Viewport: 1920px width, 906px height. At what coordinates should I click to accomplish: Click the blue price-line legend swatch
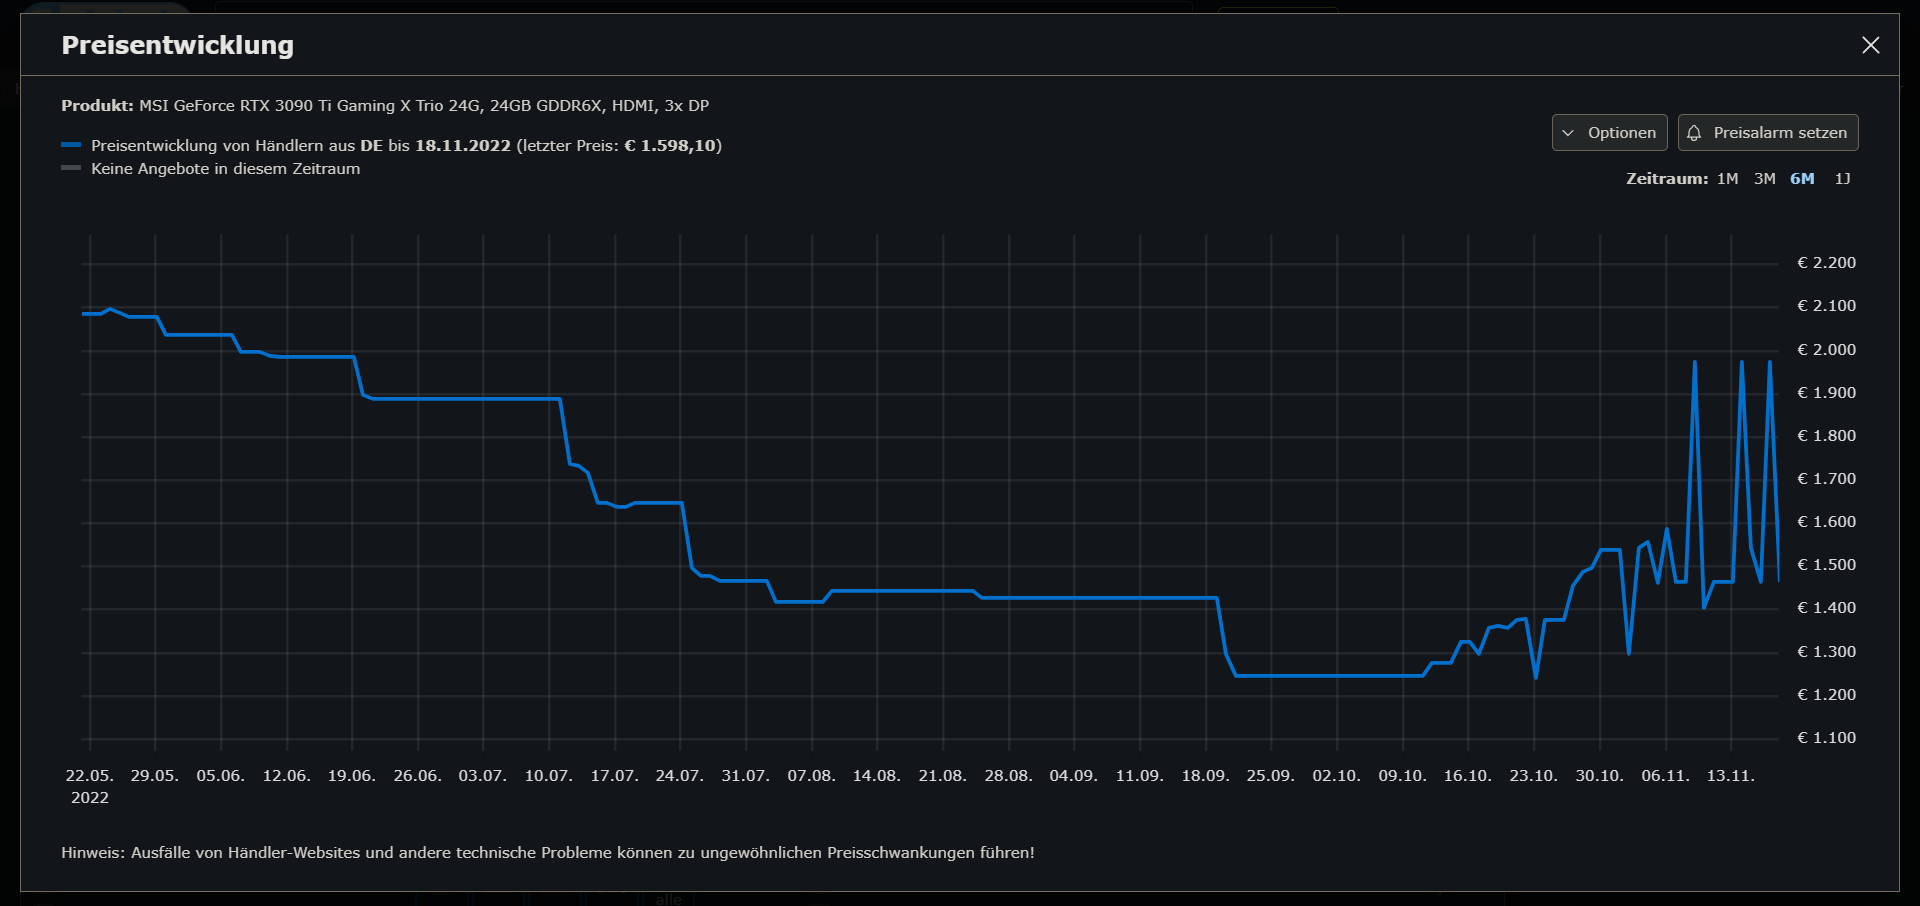tap(71, 144)
